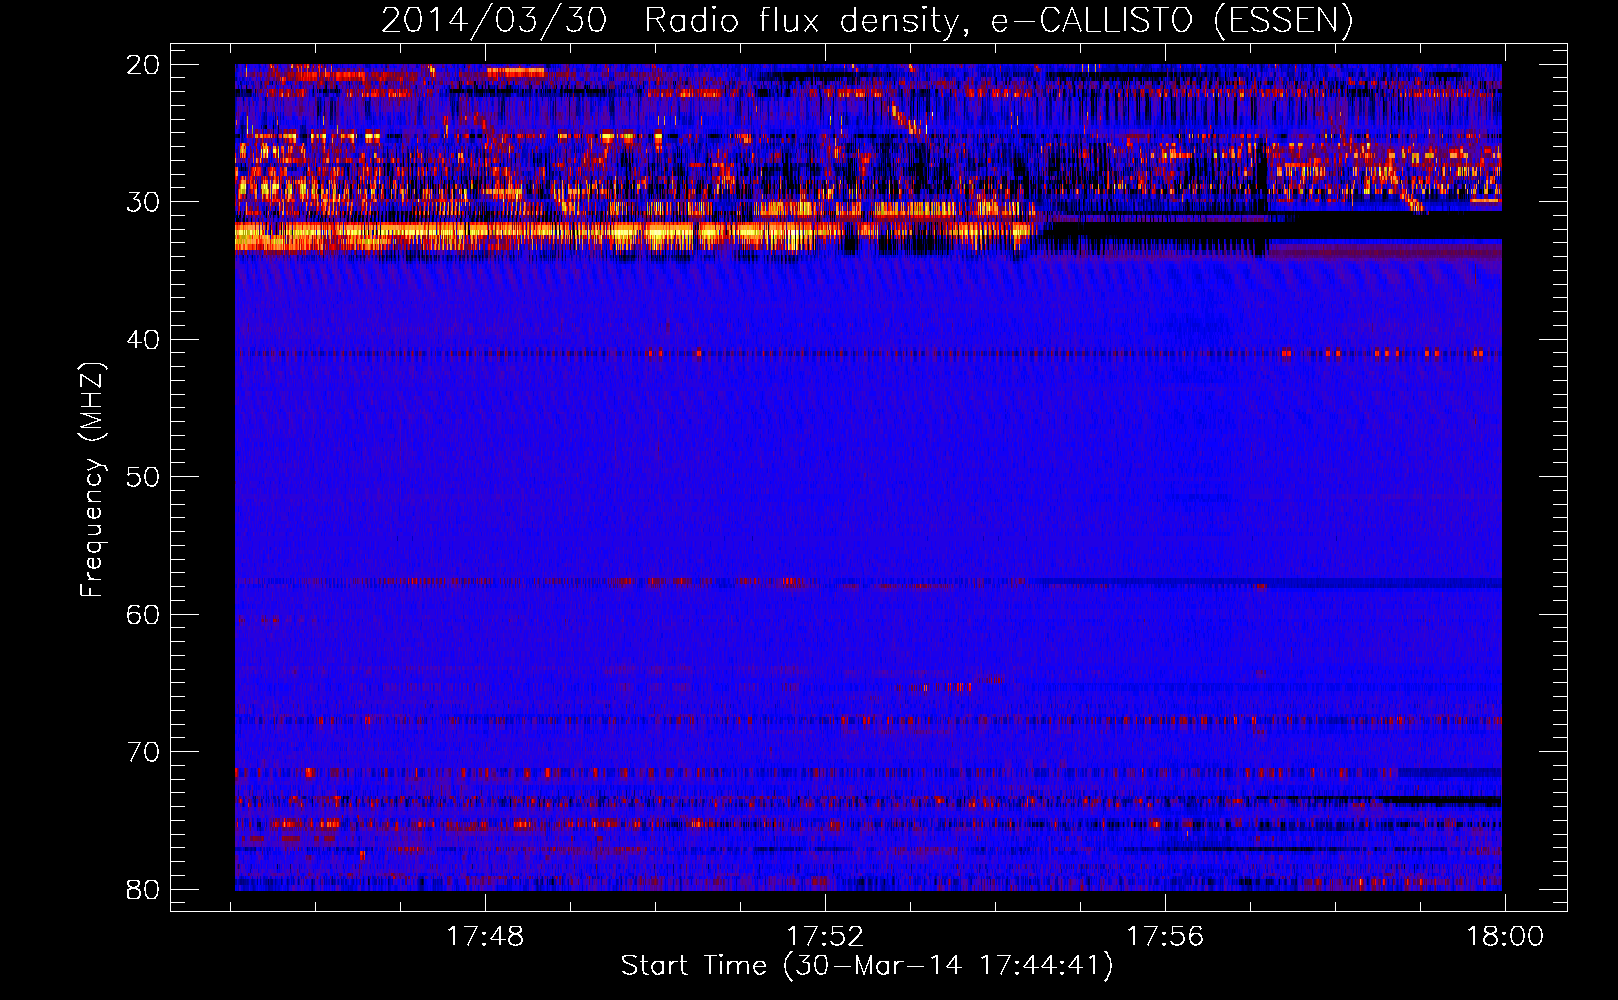The height and width of the screenshot is (1000, 1618).
Task: Click the 17:56 time tick label
Action: coord(1165,937)
